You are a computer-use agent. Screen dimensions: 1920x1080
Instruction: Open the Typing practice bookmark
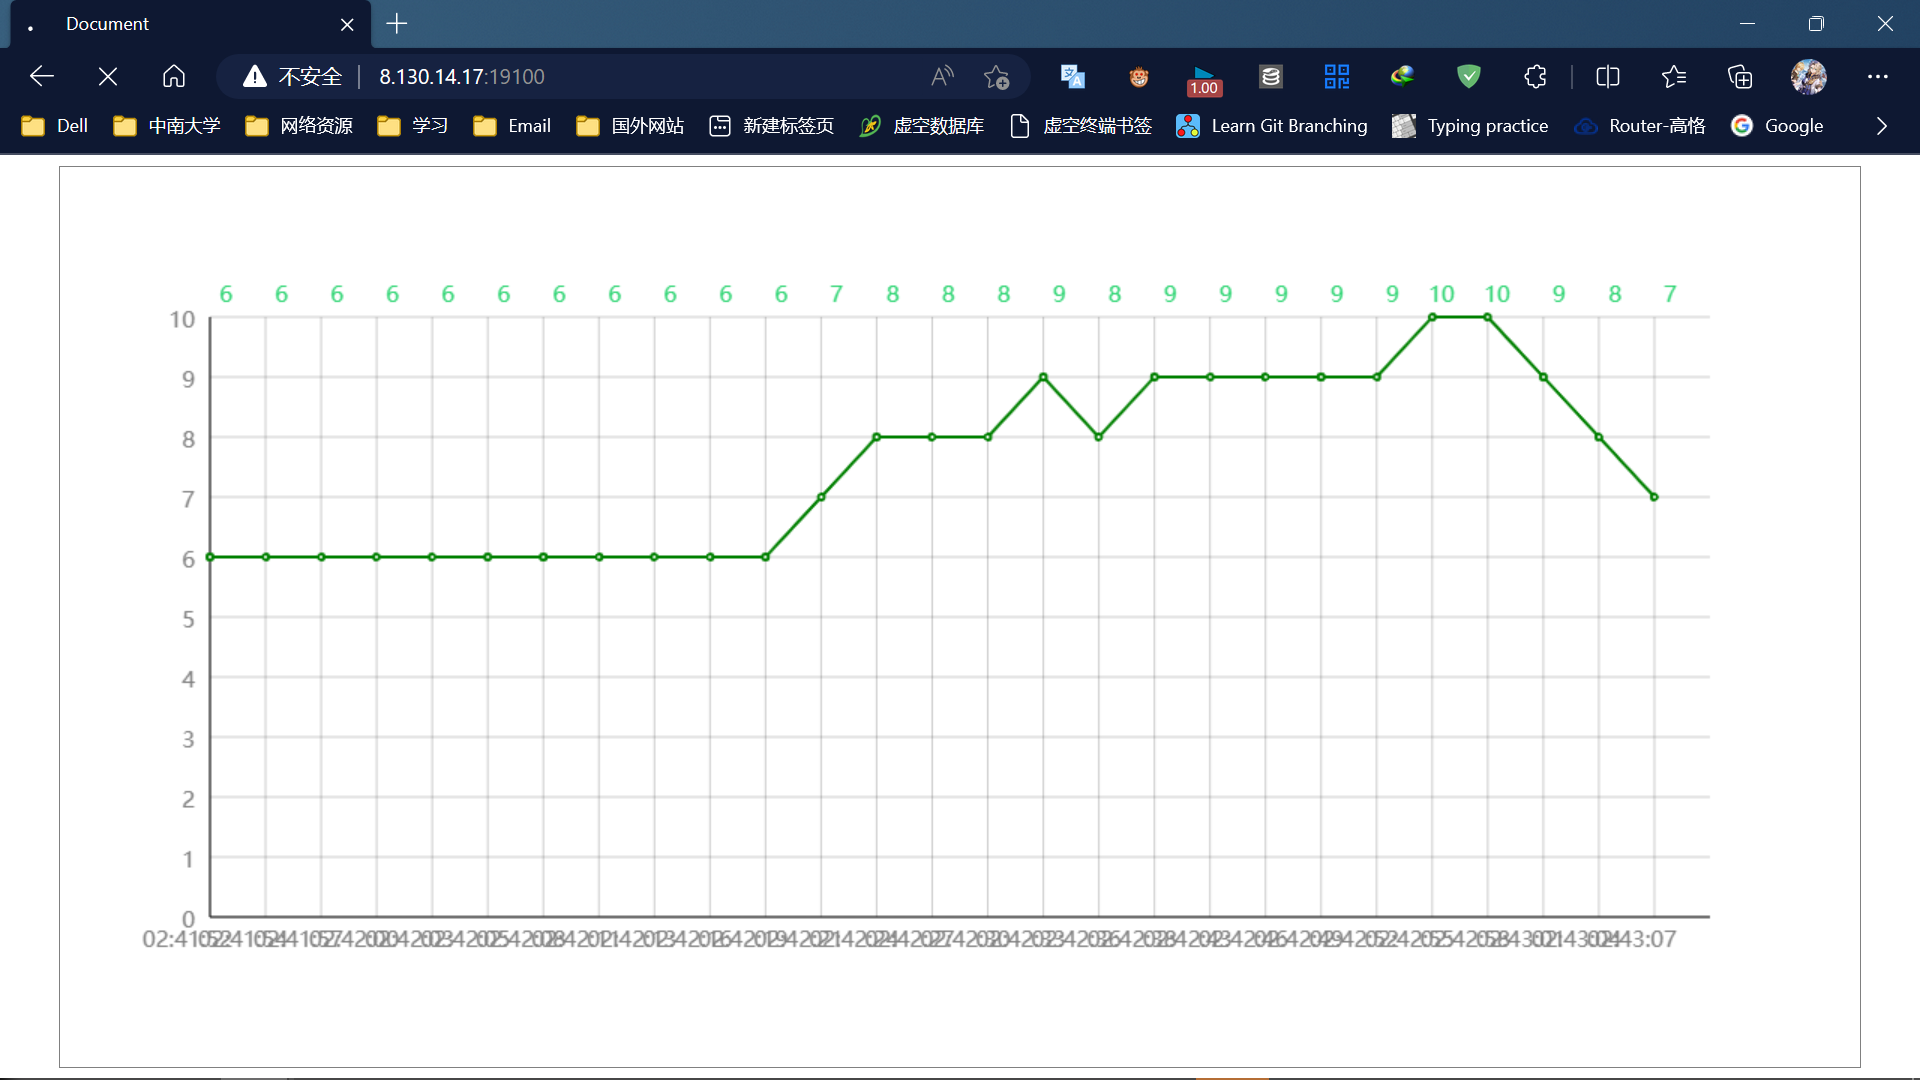(x=1471, y=126)
